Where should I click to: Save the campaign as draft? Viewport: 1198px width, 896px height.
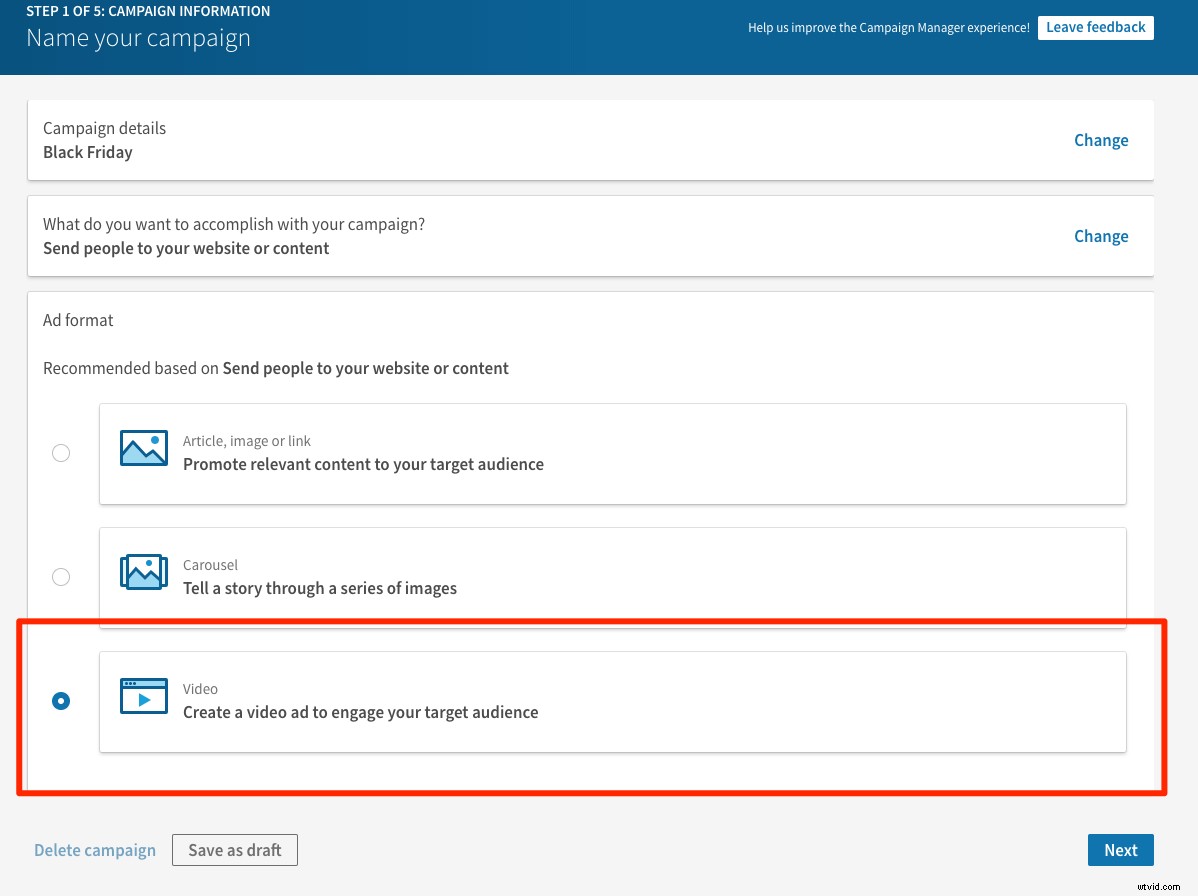coord(234,849)
